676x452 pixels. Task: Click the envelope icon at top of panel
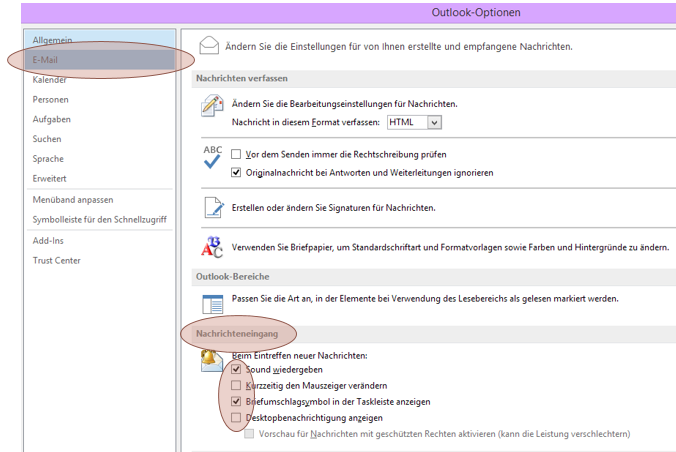pos(209,45)
